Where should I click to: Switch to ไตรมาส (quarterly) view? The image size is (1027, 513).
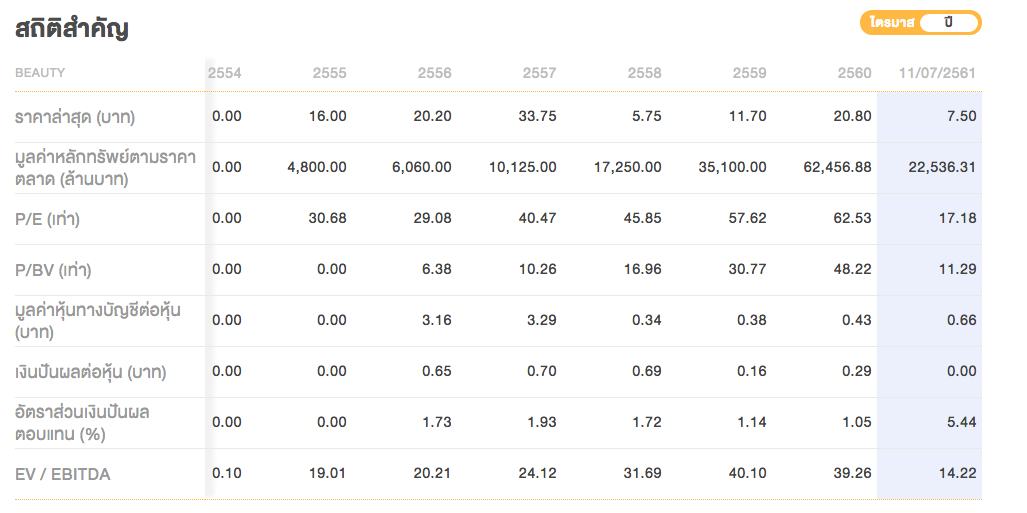pyautogui.click(x=891, y=23)
